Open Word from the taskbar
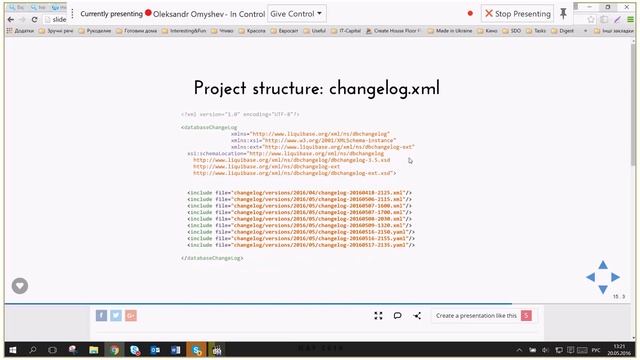The height and width of the screenshot is (360, 640). click(176, 350)
